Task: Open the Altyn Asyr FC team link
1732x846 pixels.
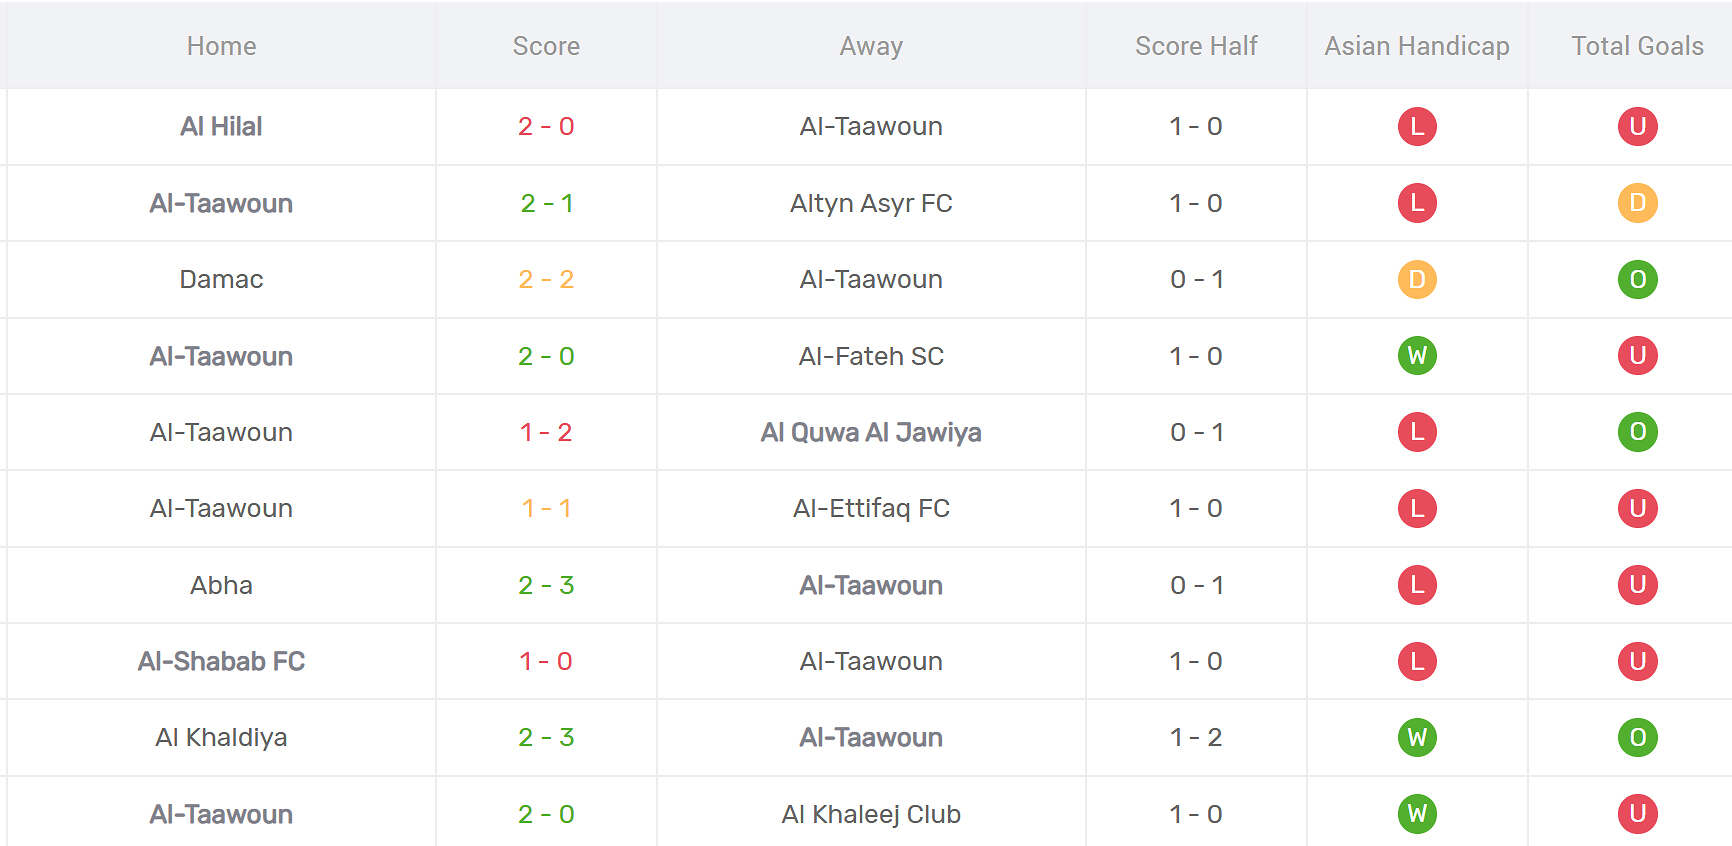Action: tap(871, 203)
